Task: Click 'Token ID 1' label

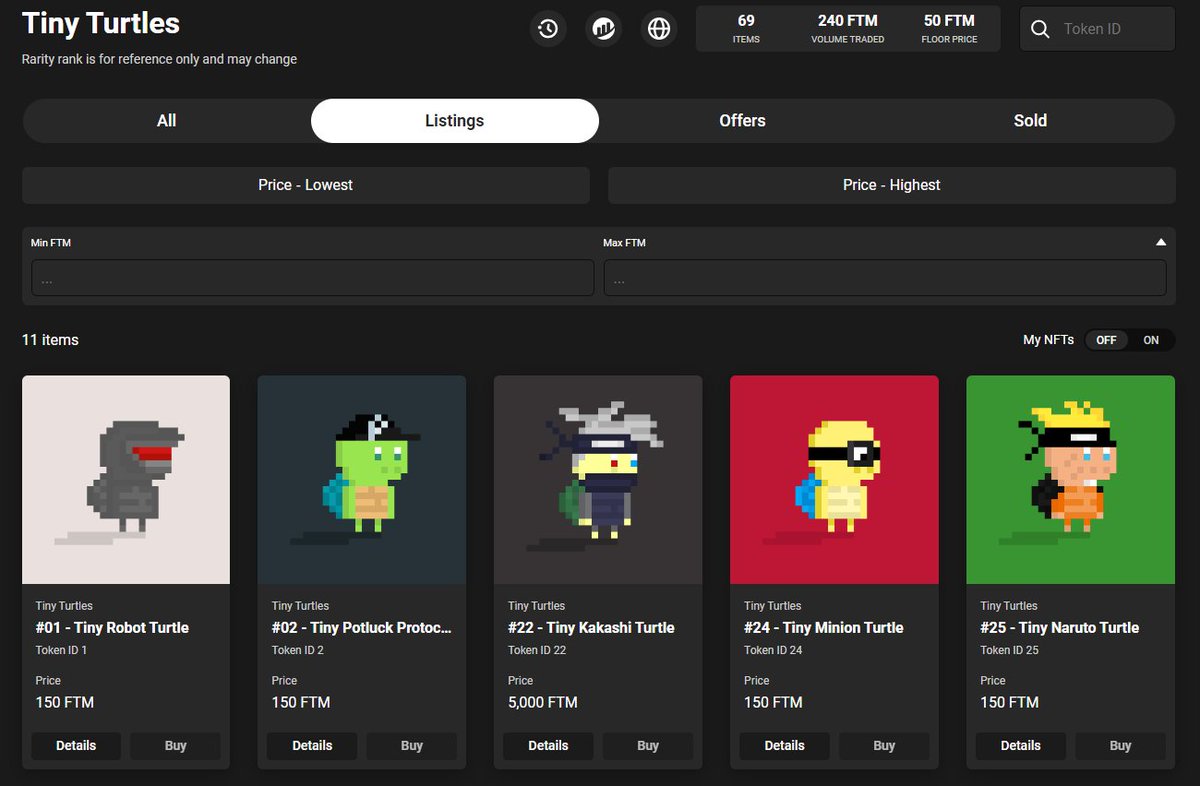Action: pyautogui.click(x=61, y=650)
